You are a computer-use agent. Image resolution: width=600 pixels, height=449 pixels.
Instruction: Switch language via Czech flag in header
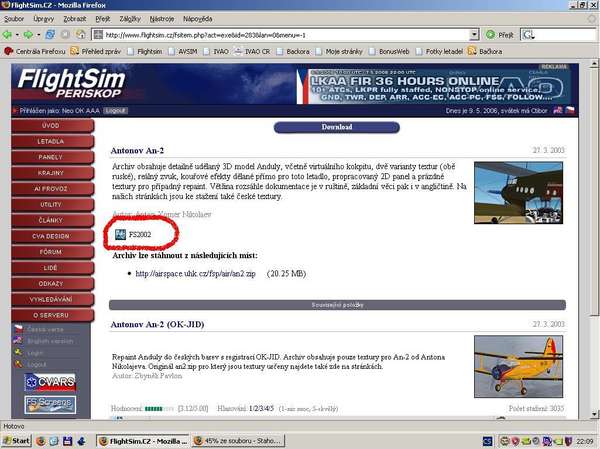click(570, 110)
